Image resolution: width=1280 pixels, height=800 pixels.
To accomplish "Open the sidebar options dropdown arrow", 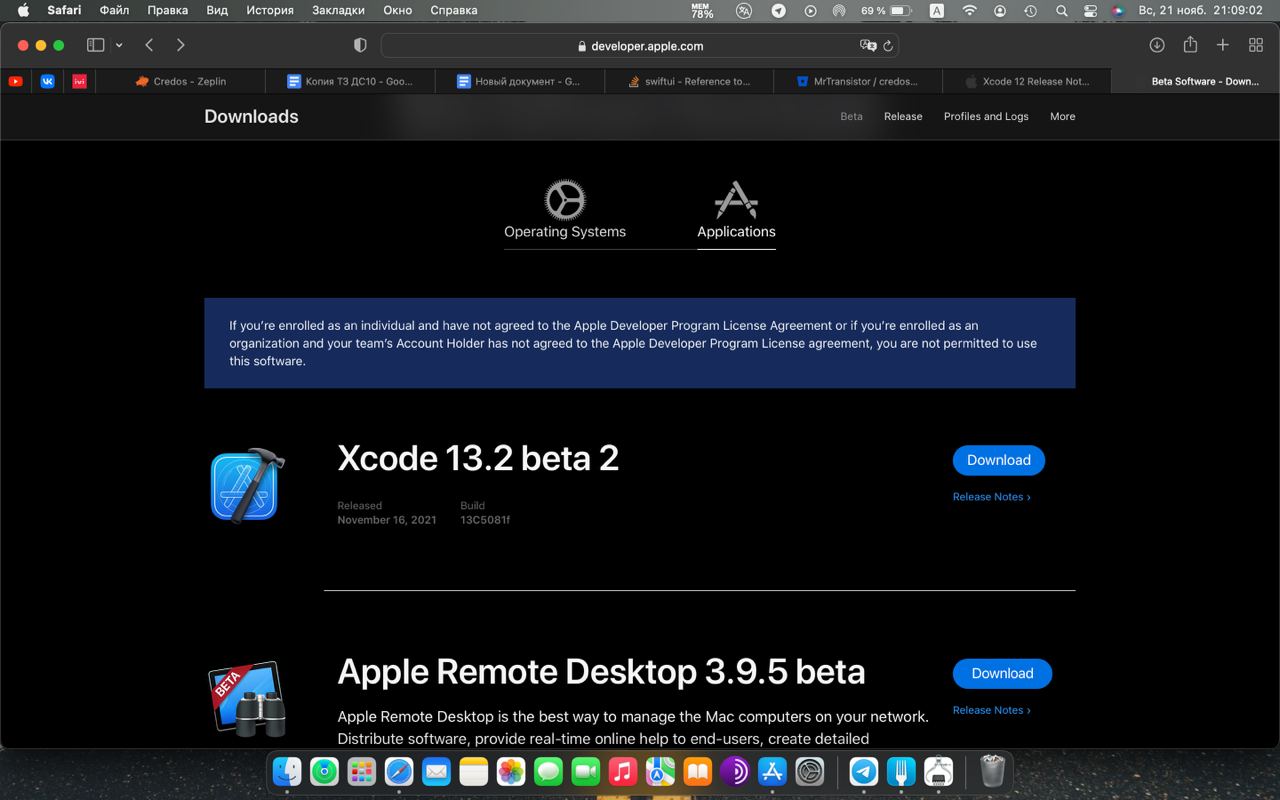I will tap(119, 45).
